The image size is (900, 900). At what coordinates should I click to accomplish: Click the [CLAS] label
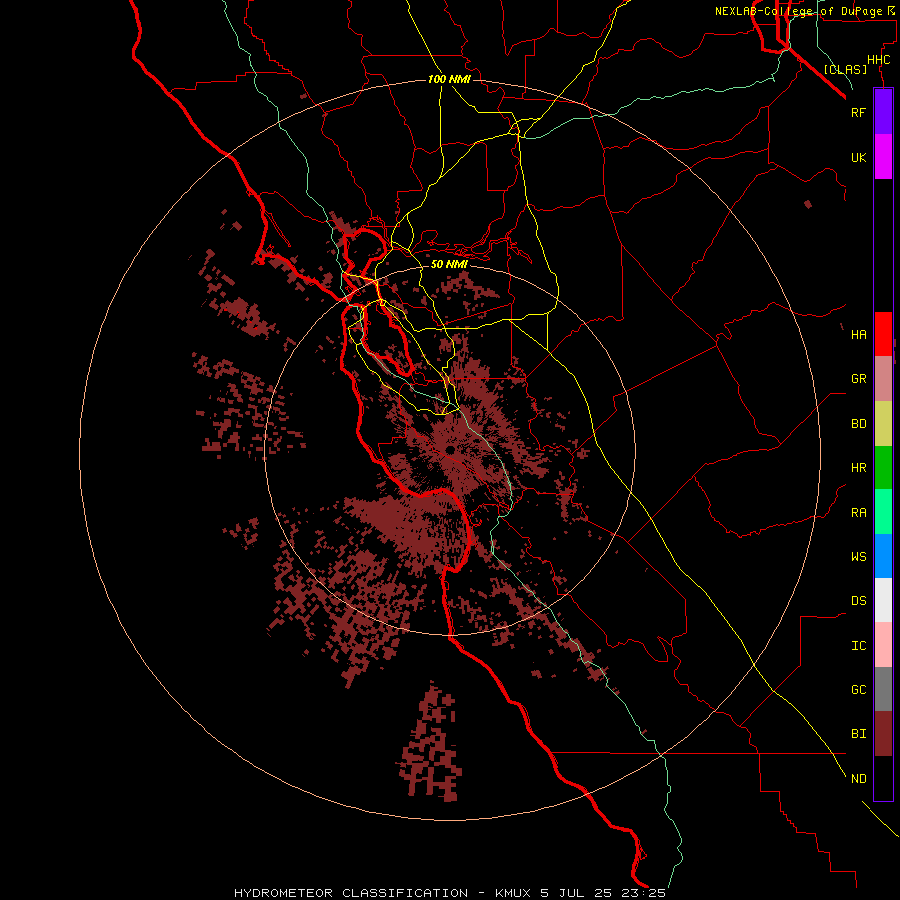tap(845, 69)
